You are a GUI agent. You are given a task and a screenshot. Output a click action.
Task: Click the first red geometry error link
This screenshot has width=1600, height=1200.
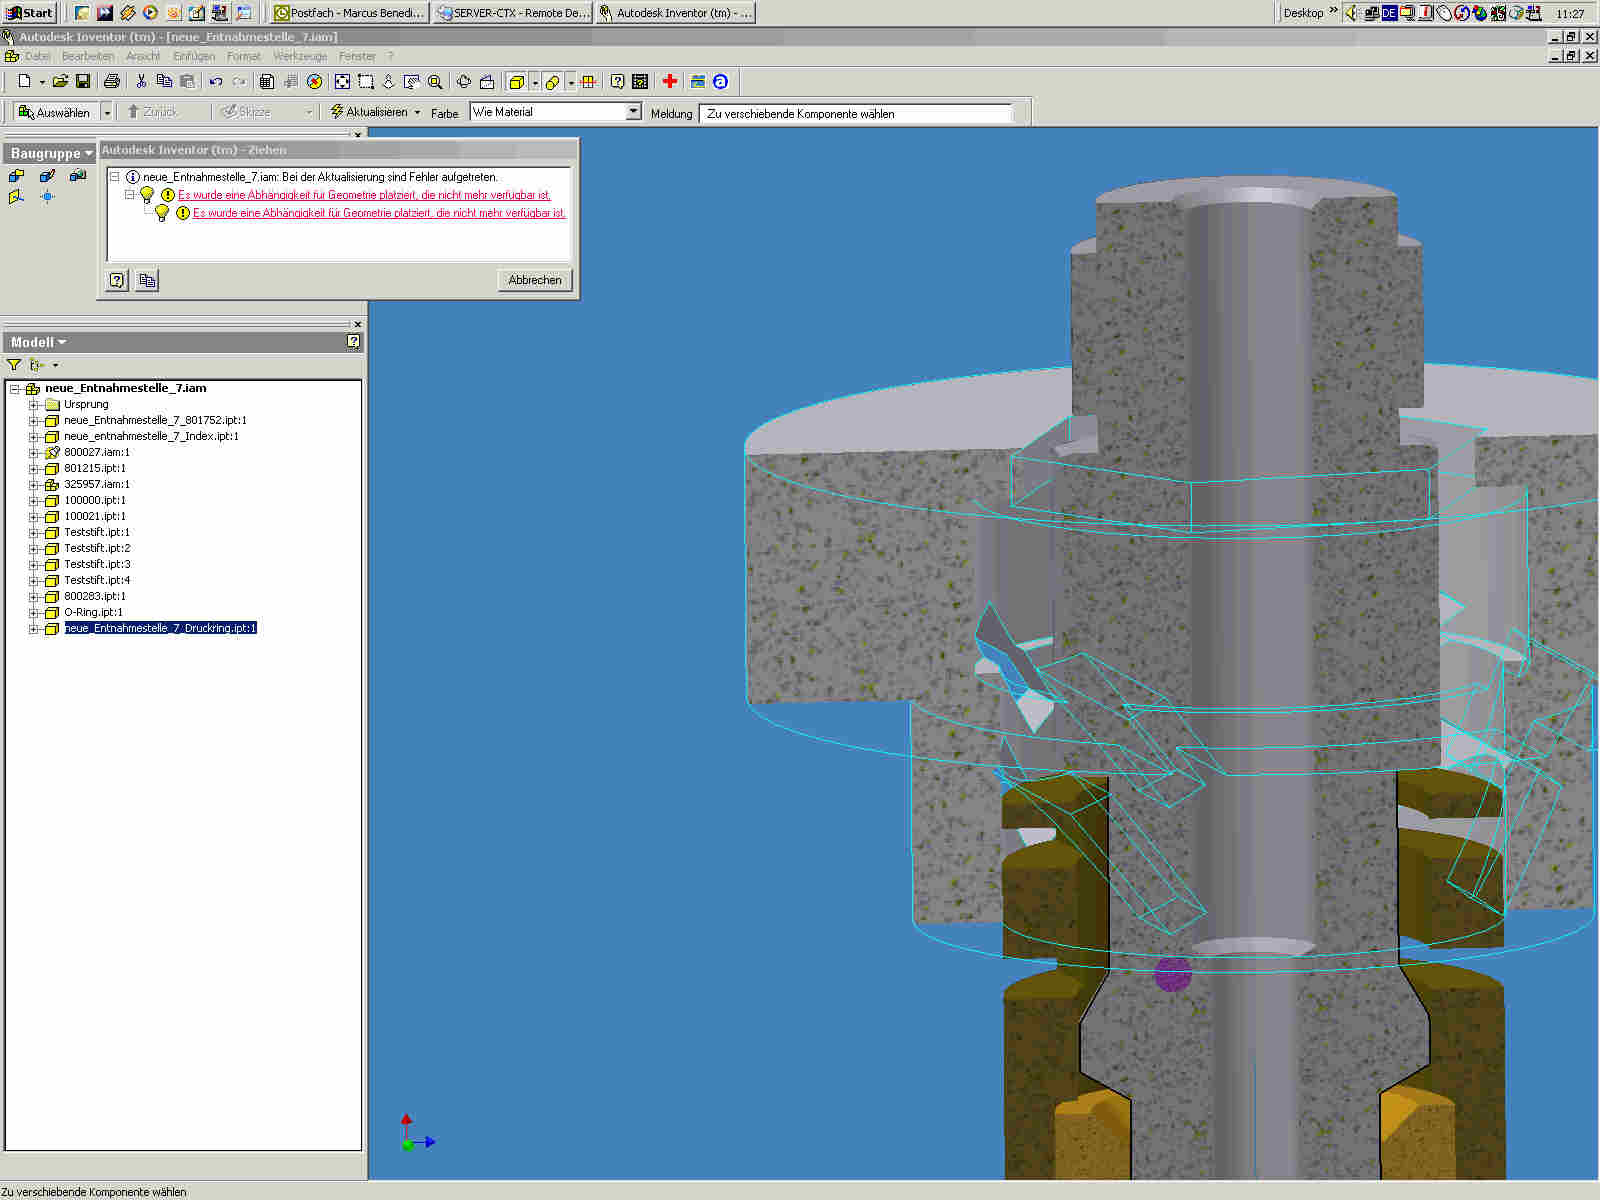364,195
